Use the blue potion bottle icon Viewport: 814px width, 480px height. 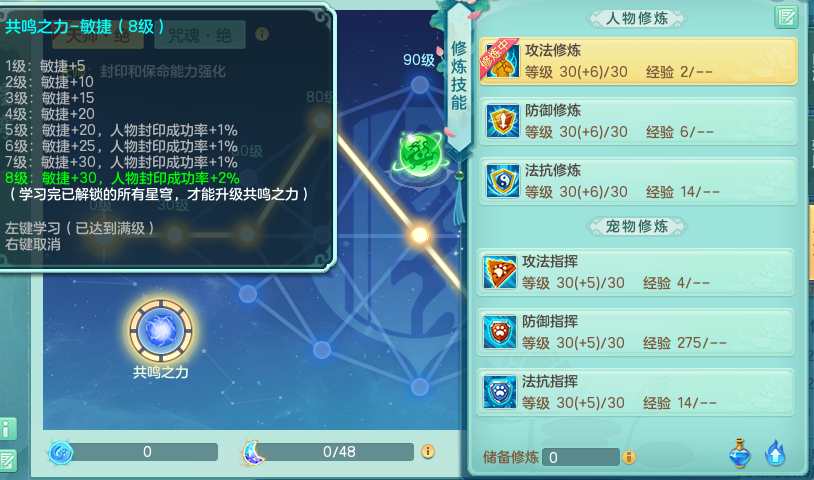(x=739, y=454)
